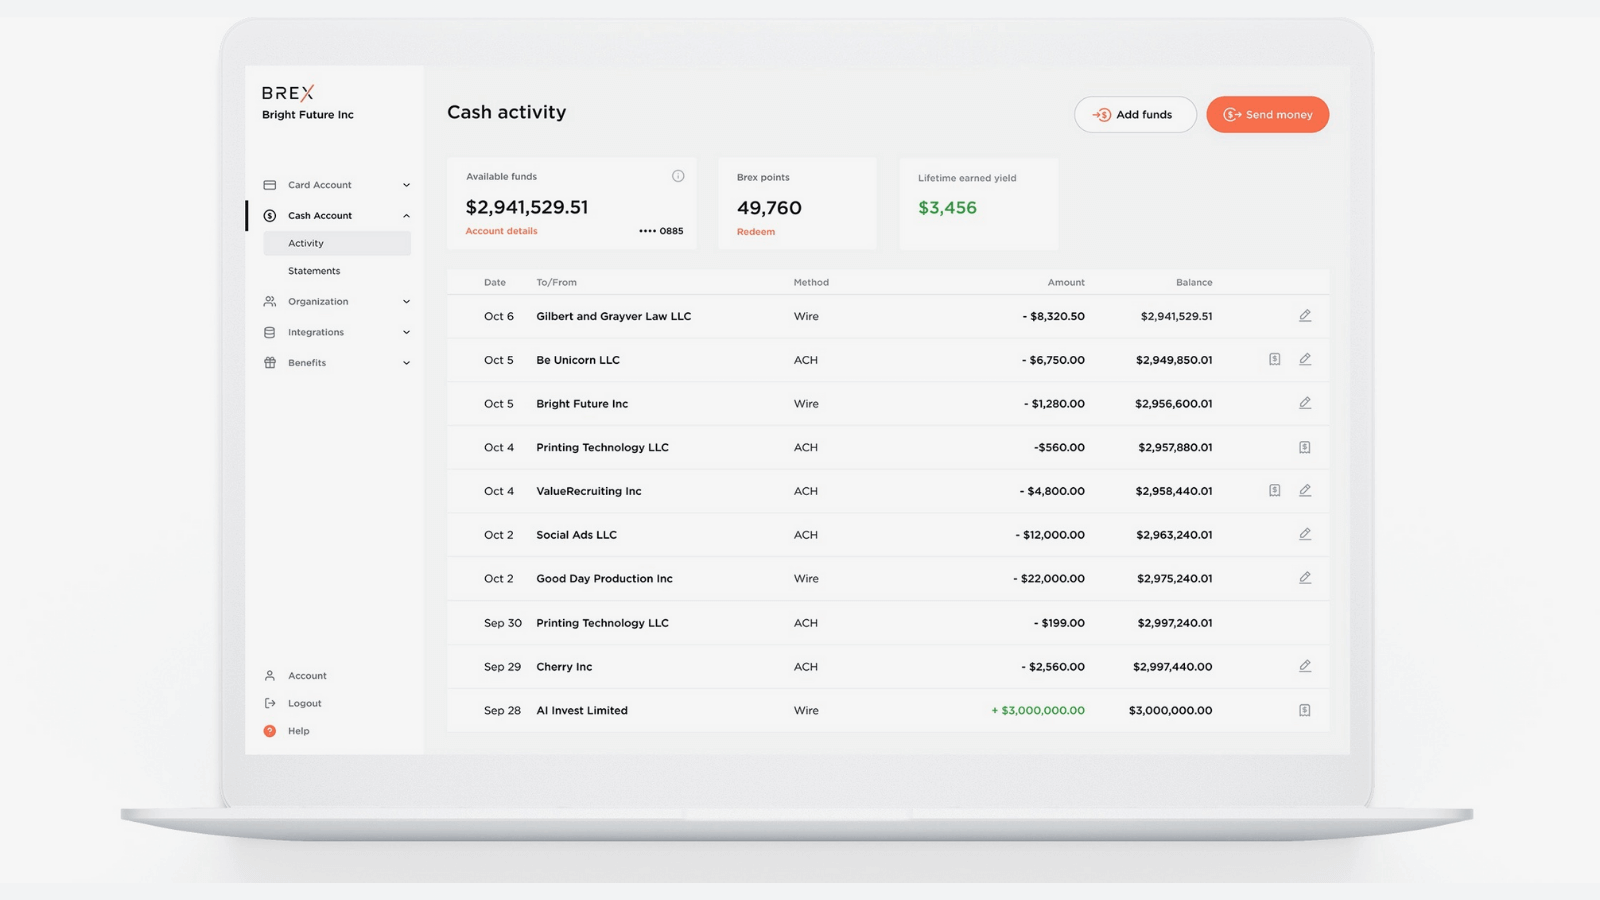Select Card Account in the sidebar
Screen dimensions: 1600x900
coord(320,185)
